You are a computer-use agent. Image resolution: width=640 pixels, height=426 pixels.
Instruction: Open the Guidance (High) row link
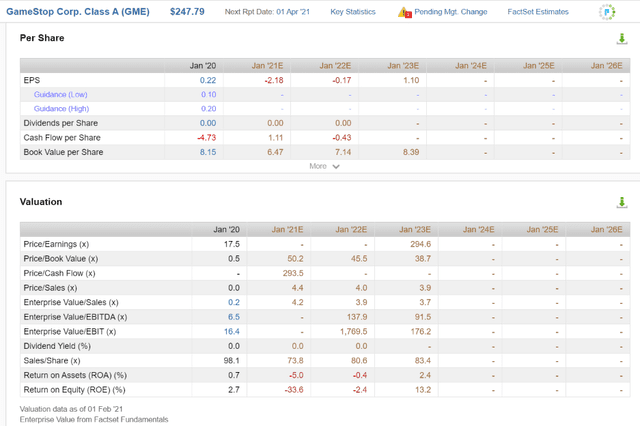pos(61,109)
